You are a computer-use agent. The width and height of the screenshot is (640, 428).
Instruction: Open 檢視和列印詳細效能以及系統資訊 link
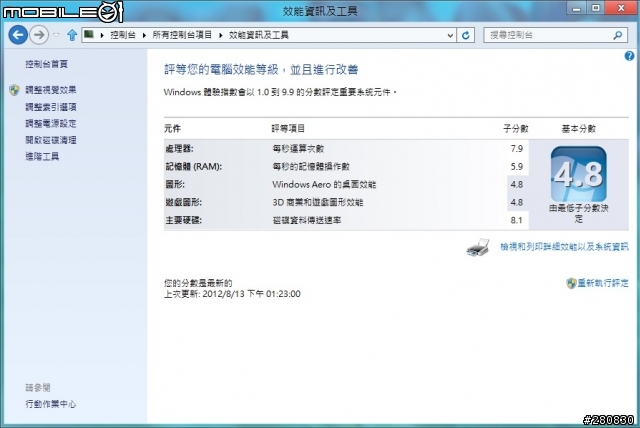[564, 246]
